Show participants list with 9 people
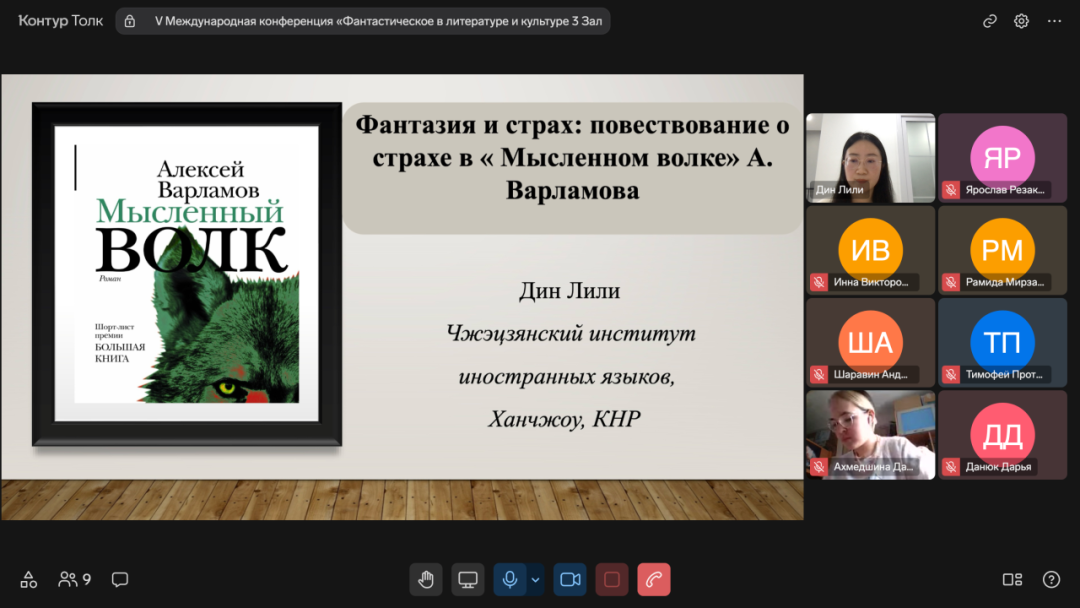This screenshot has width=1080, height=608. (x=74, y=580)
